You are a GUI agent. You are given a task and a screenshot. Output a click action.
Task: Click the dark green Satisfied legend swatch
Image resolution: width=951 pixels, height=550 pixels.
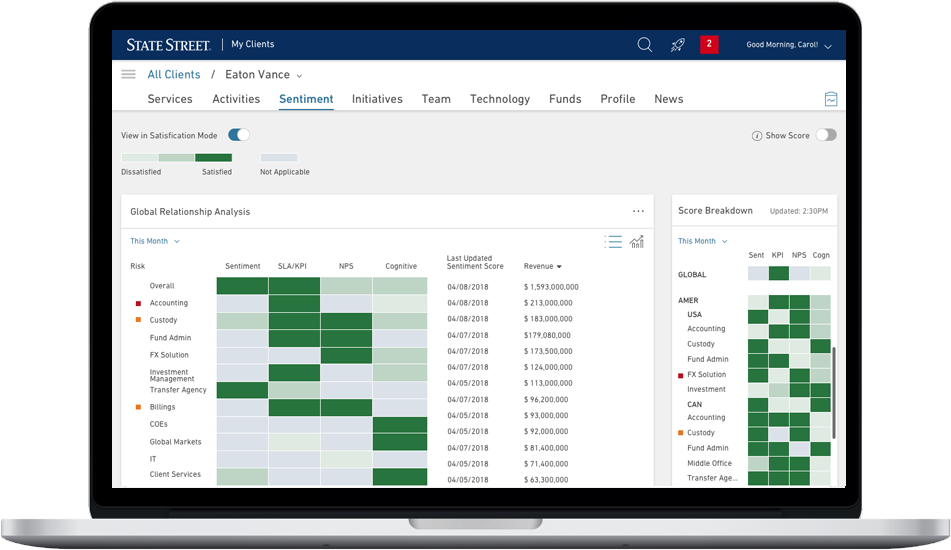coord(213,158)
